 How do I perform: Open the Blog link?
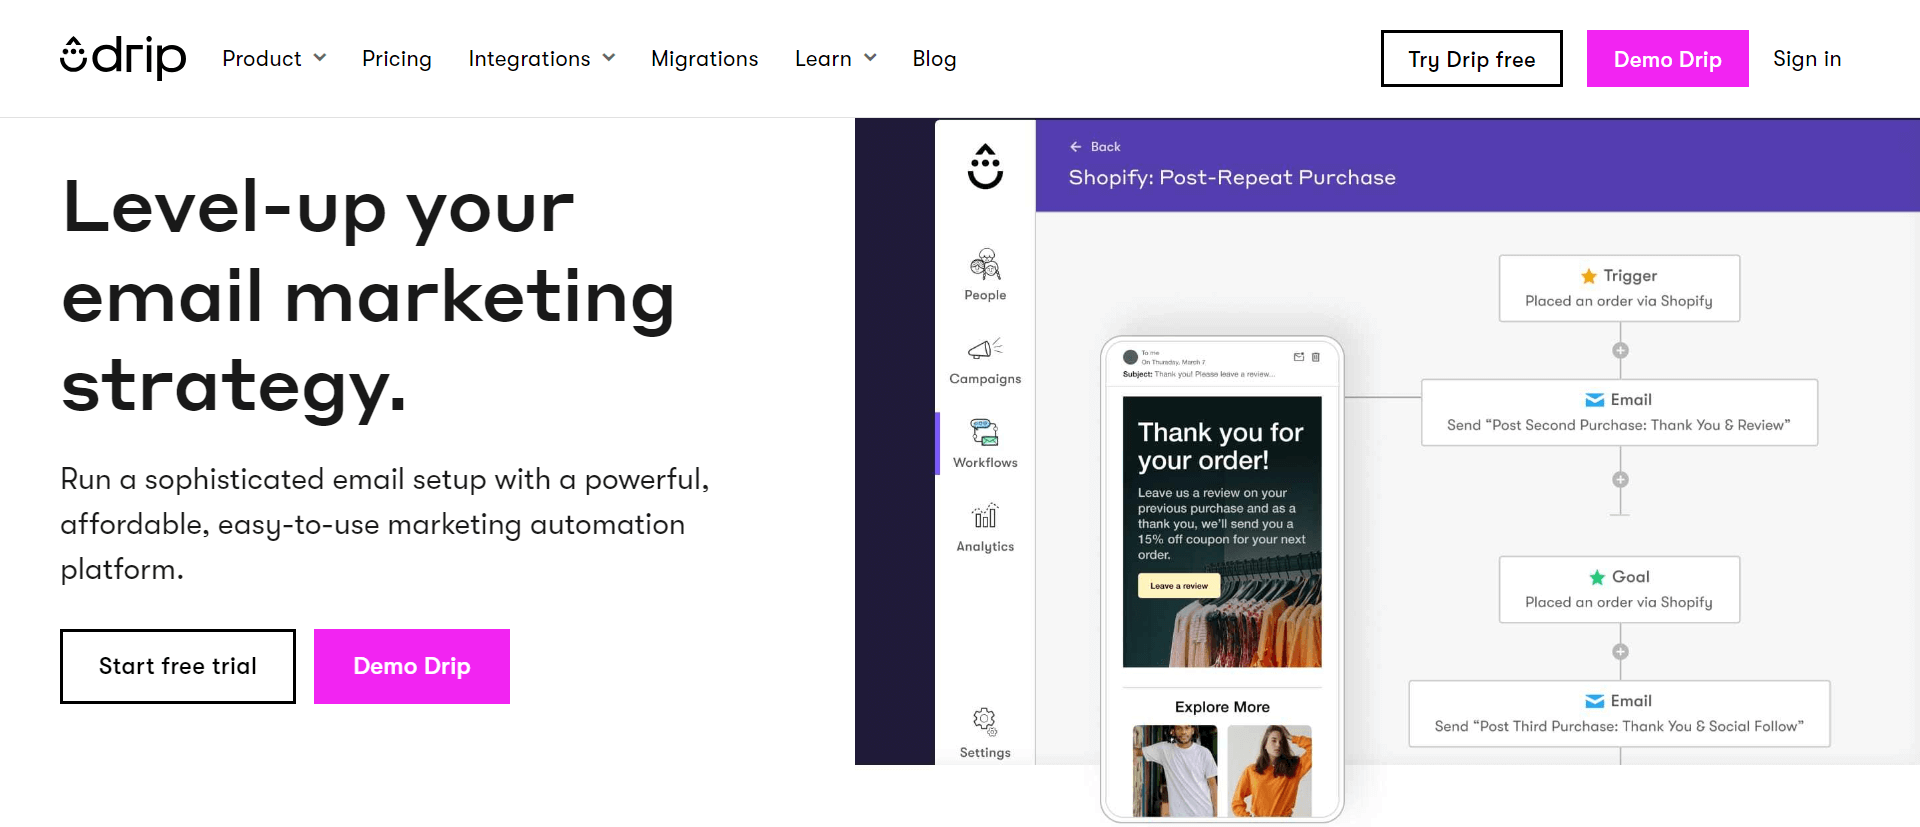pyautogui.click(x=934, y=59)
